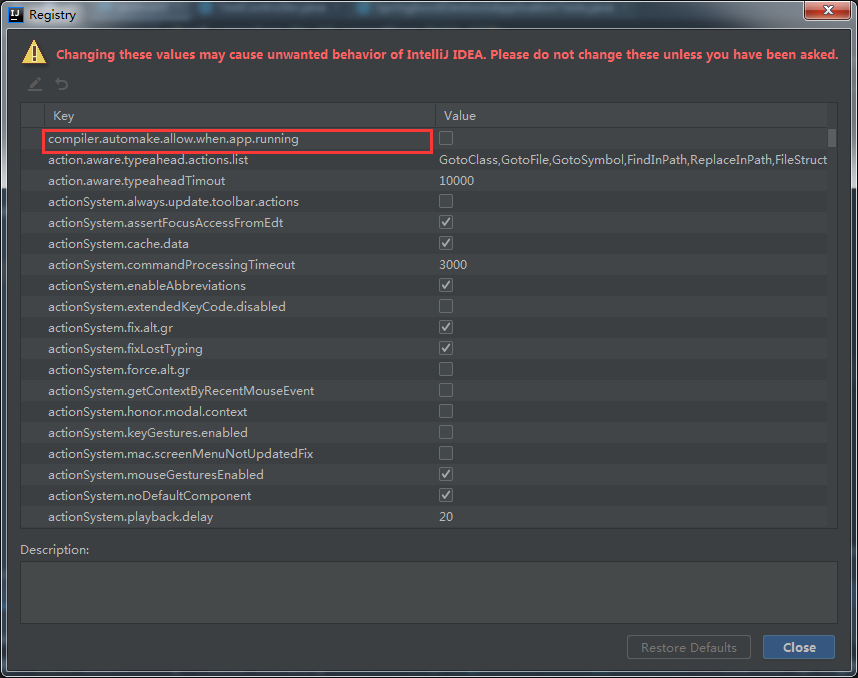The image size is (858, 678).
Task: Click the table's vertical scrollbar thumb
Action: pos(832,138)
